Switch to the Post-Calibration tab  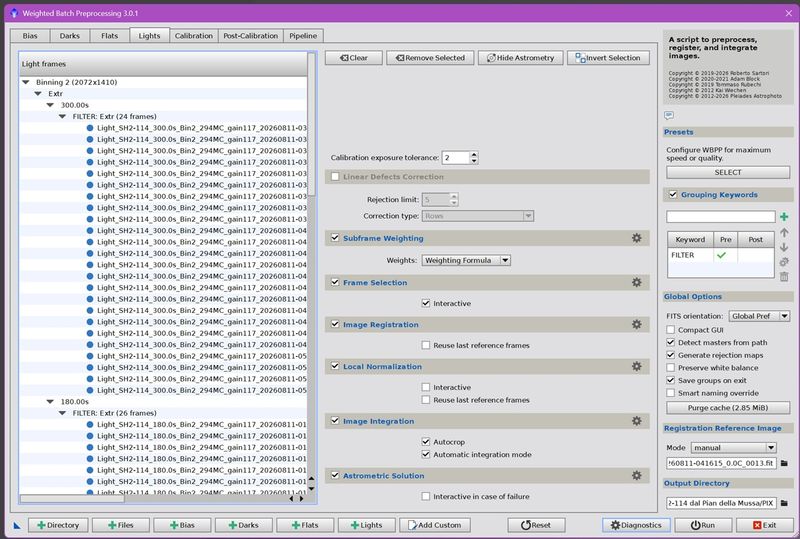pos(251,36)
